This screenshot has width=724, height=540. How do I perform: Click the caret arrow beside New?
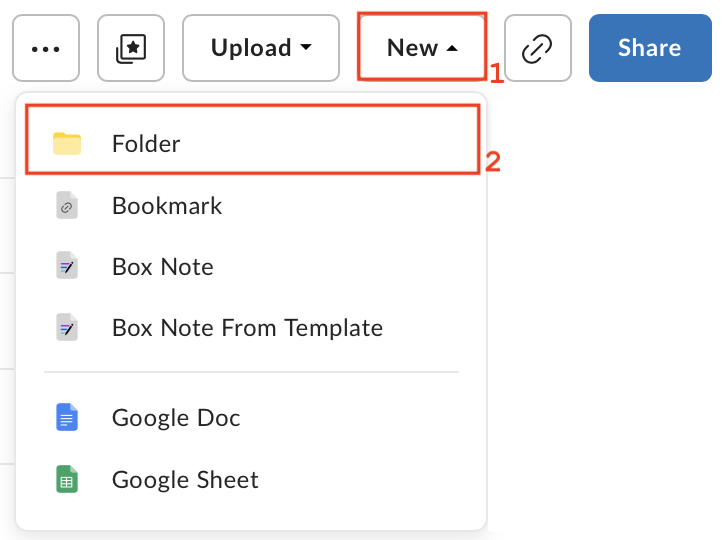(452, 48)
